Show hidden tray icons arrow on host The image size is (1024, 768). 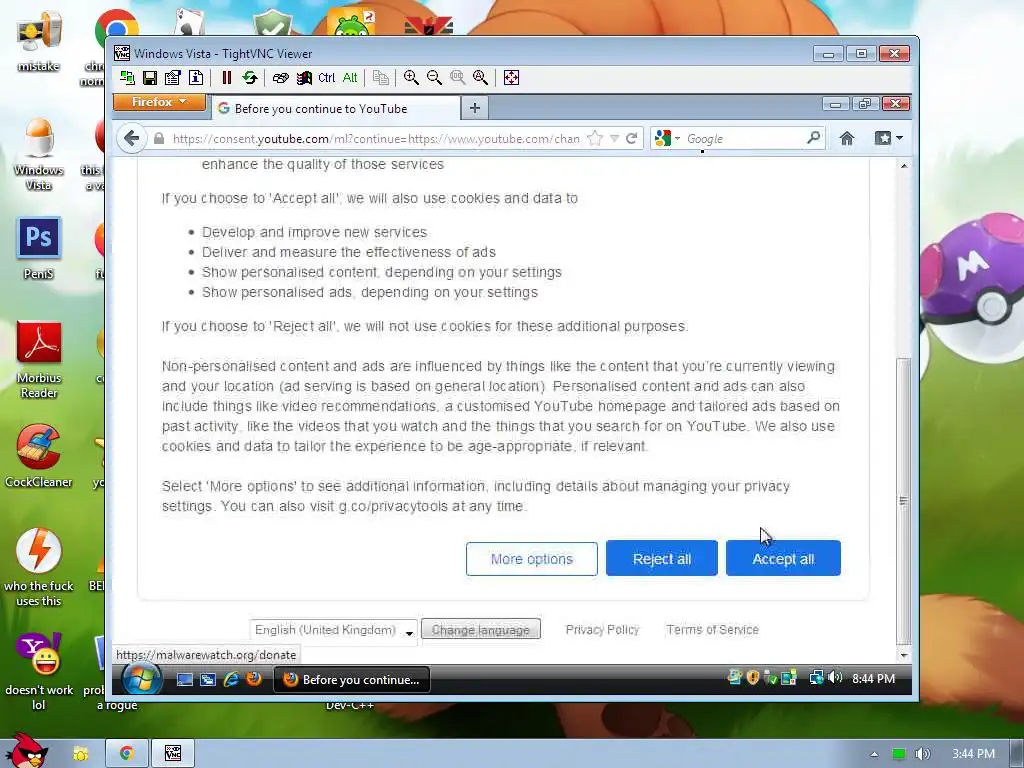click(x=874, y=754)
